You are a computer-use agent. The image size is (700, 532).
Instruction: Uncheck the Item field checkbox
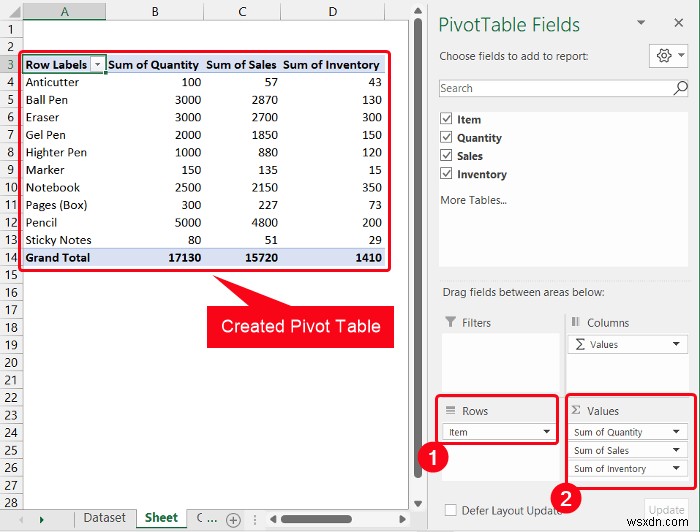446,119
